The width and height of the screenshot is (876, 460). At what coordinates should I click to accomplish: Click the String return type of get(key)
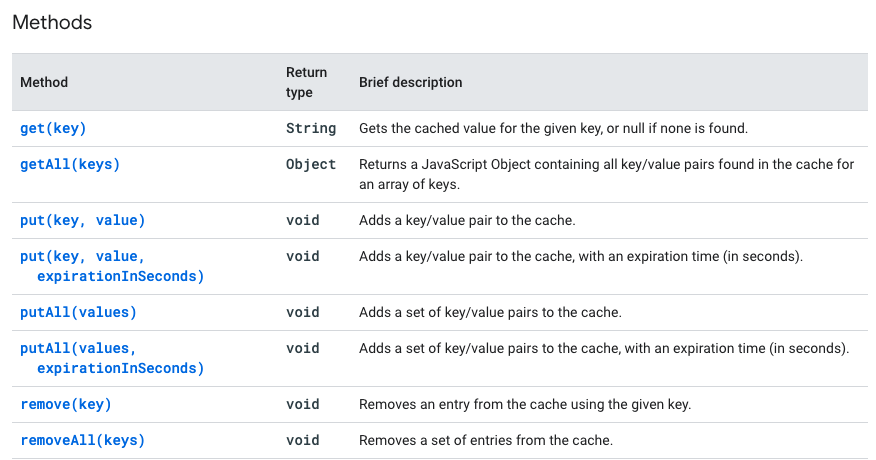point(311,129)
